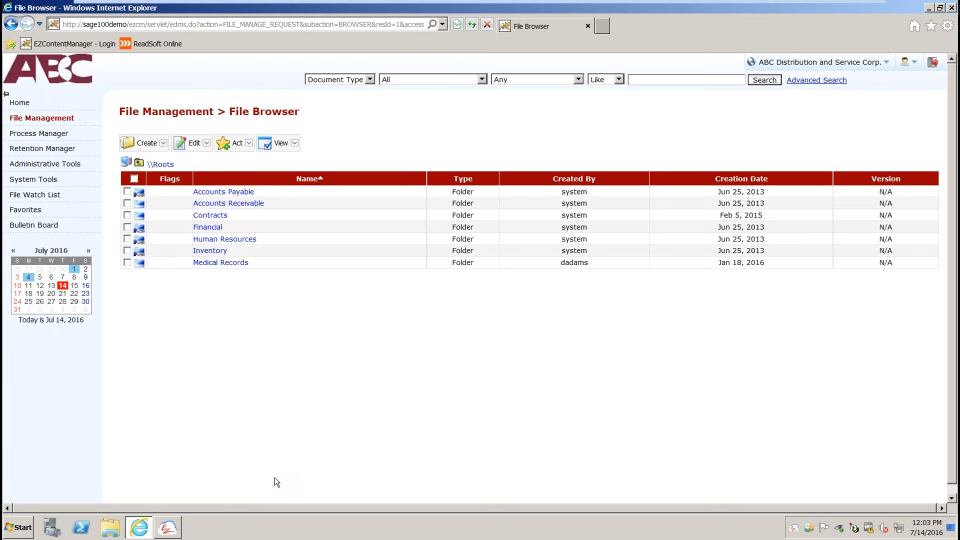The image size is (960, 540).
Task: Open browser home icon
Action: click(914, 26)
